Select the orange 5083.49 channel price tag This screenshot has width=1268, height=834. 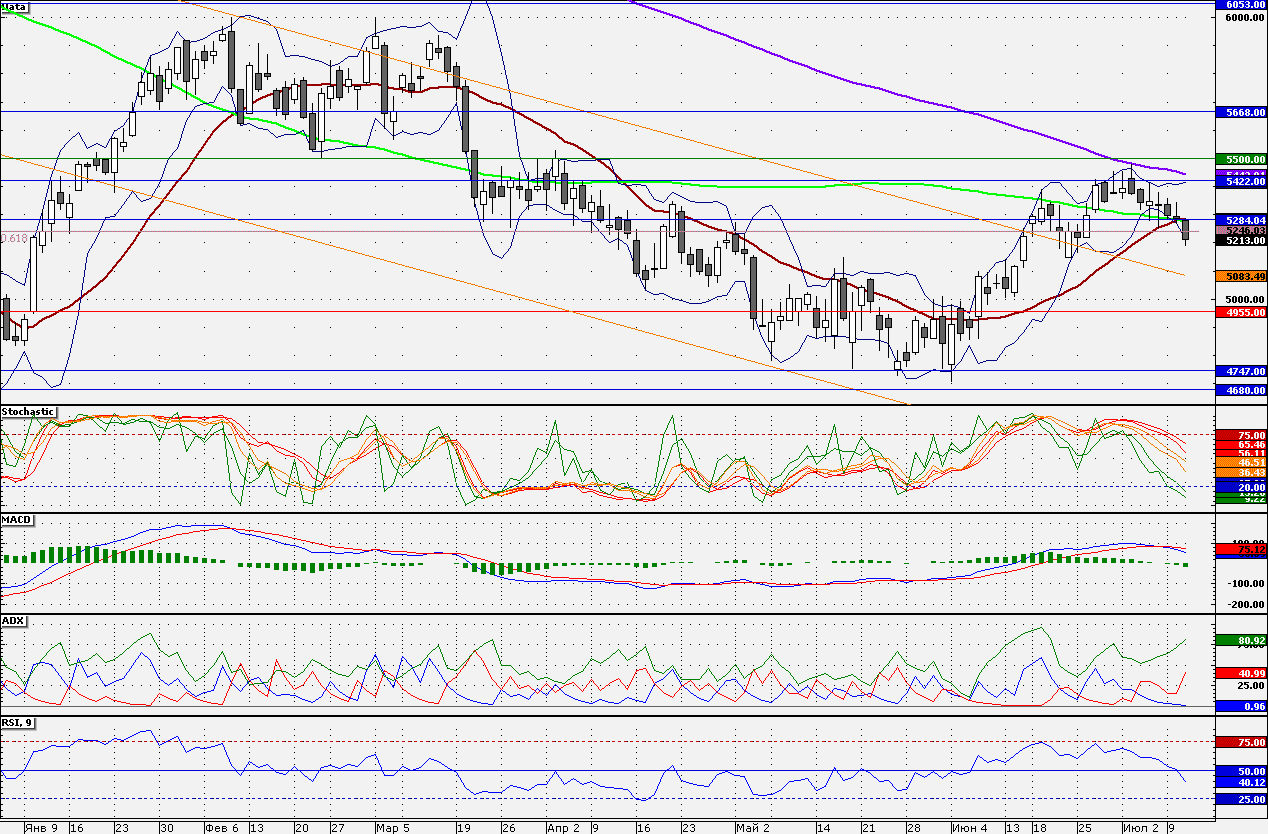click(1240, 275)
